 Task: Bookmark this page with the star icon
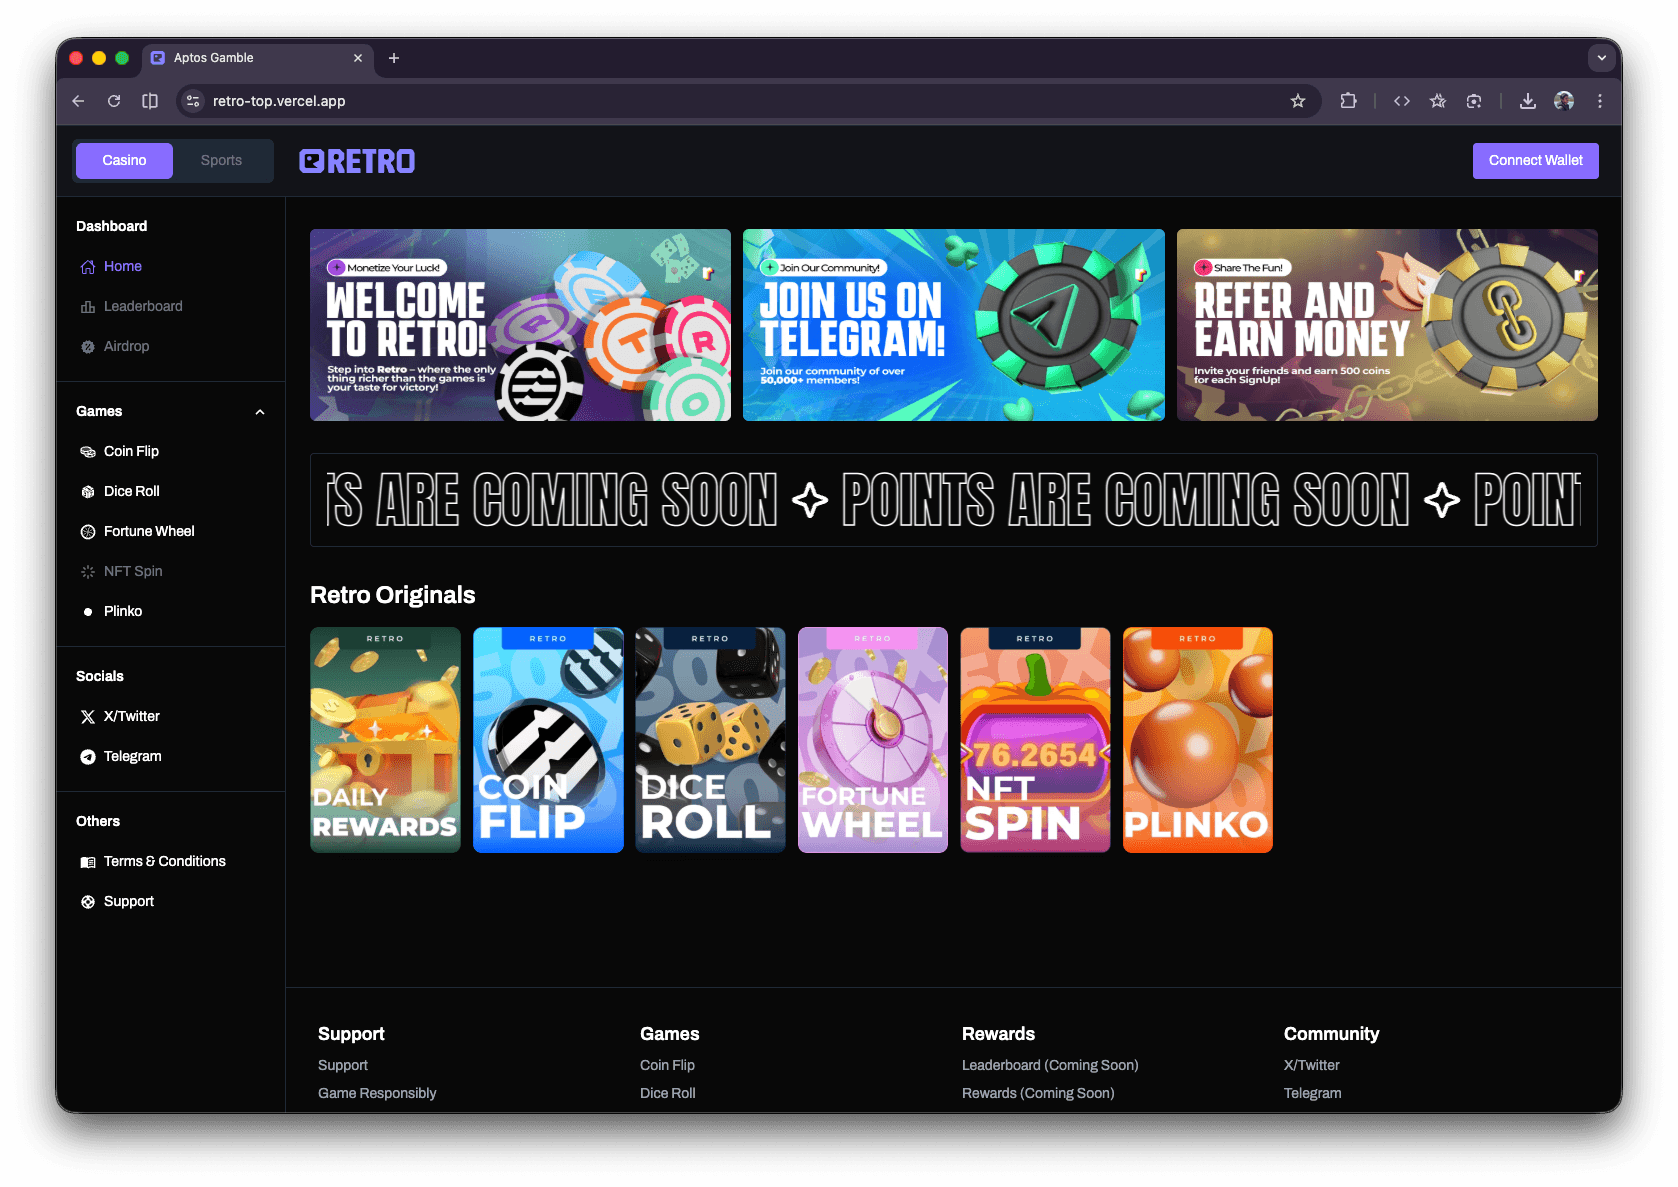pos(1297,101)
